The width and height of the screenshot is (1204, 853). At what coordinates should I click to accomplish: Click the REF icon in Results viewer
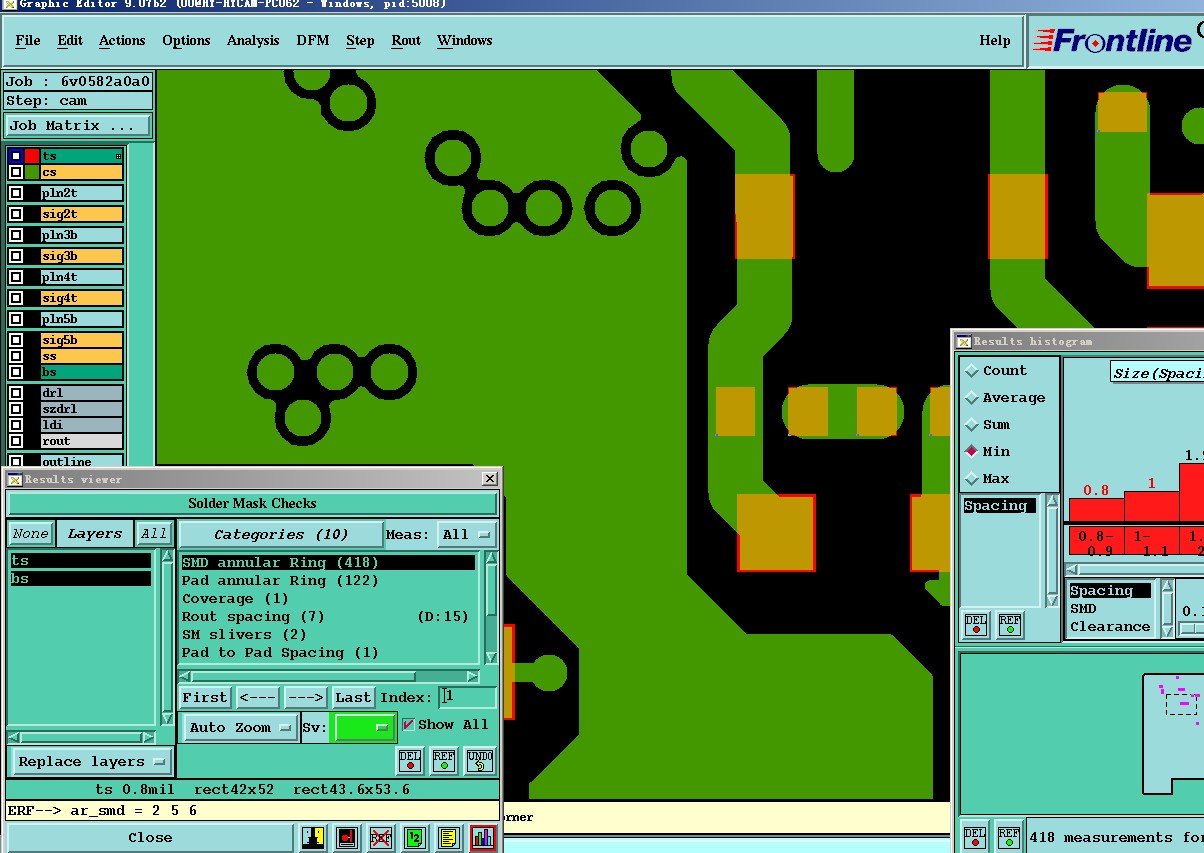pos(444,761)
